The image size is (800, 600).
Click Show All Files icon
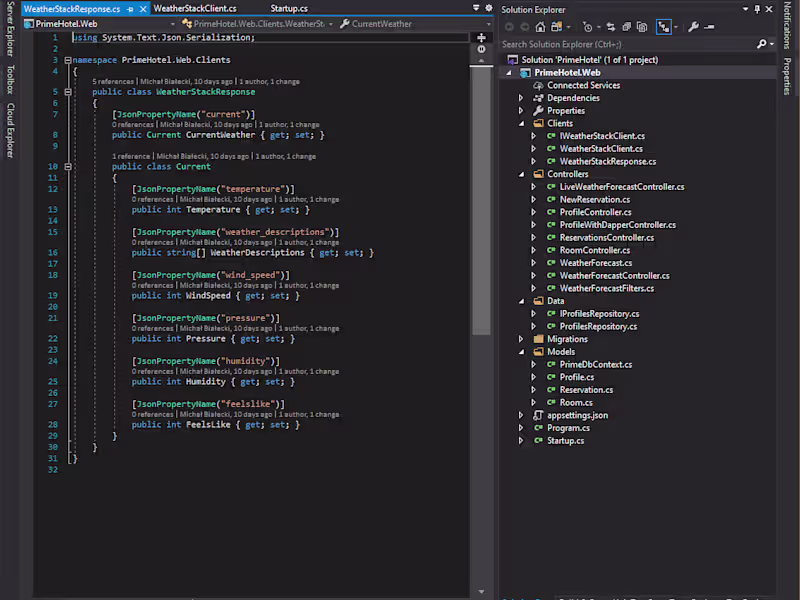(x=642, y=27)
